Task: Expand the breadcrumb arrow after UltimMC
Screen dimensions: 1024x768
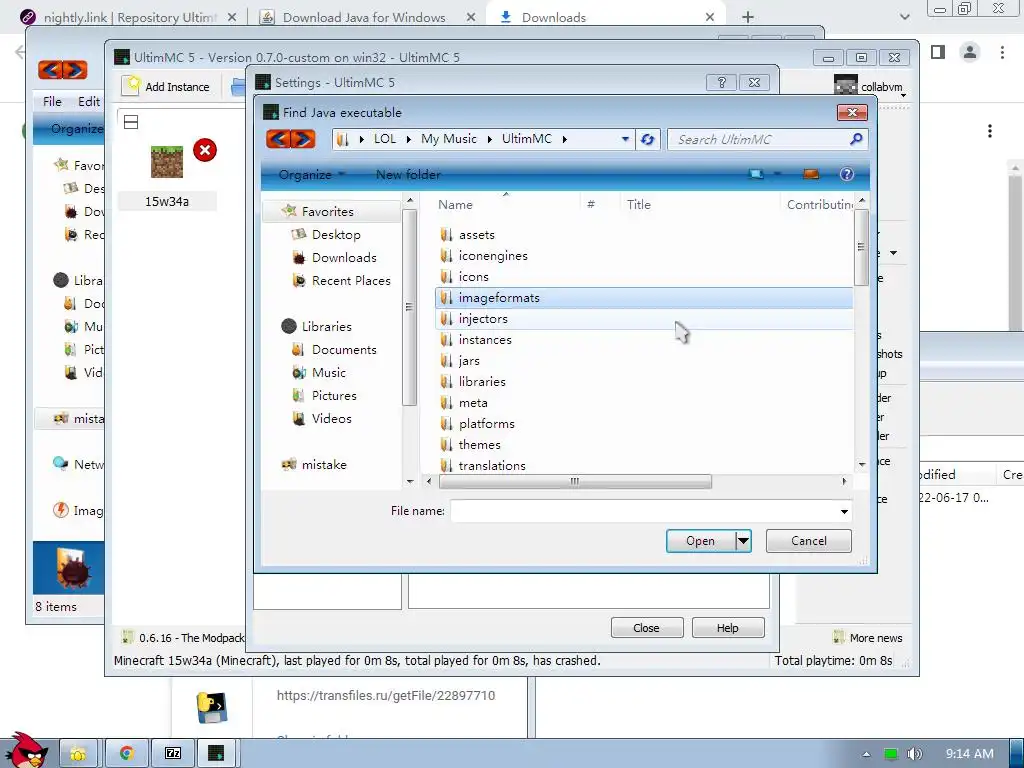Action: (x=564, y=139)
